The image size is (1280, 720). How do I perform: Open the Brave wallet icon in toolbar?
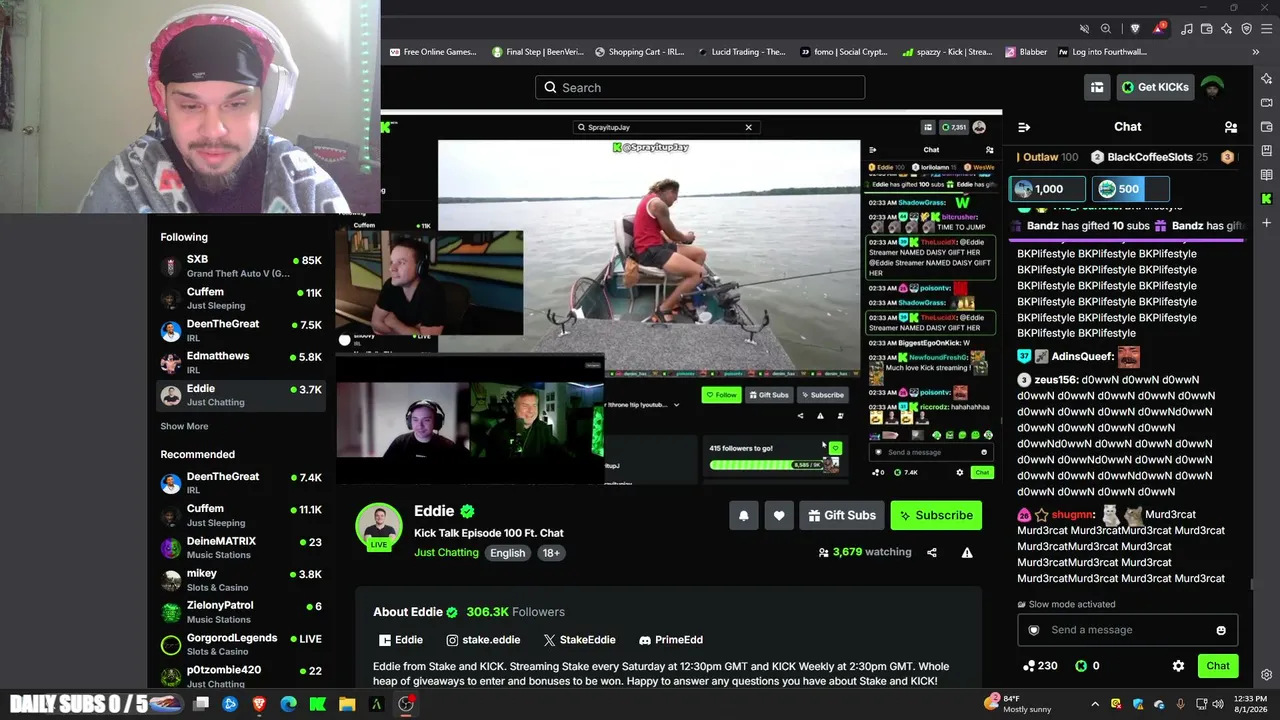pos(1208,29)
